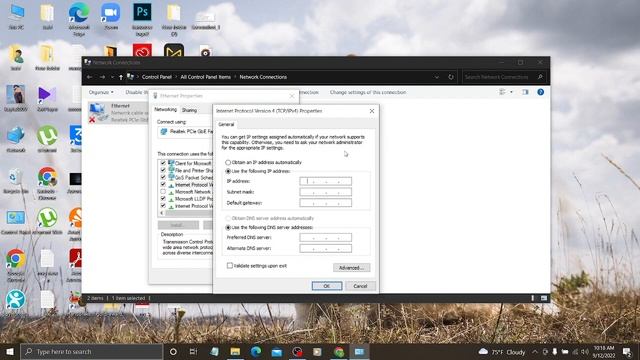Select the Ethernet adapter in Network Connections
The height and width of the screenshot is (360, 640).
[x=118, y=113]
